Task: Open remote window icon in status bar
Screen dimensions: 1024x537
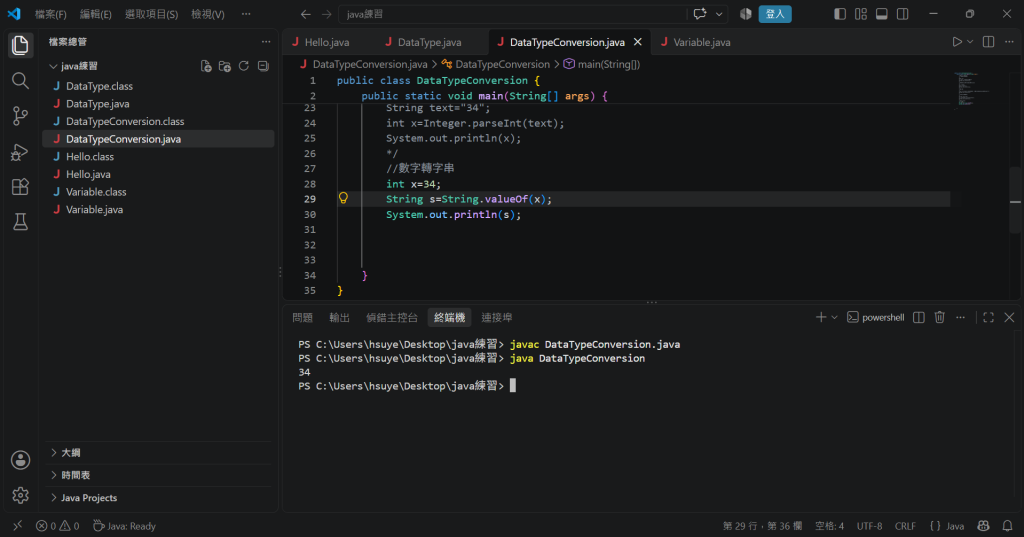Action: tap(18, 526)
